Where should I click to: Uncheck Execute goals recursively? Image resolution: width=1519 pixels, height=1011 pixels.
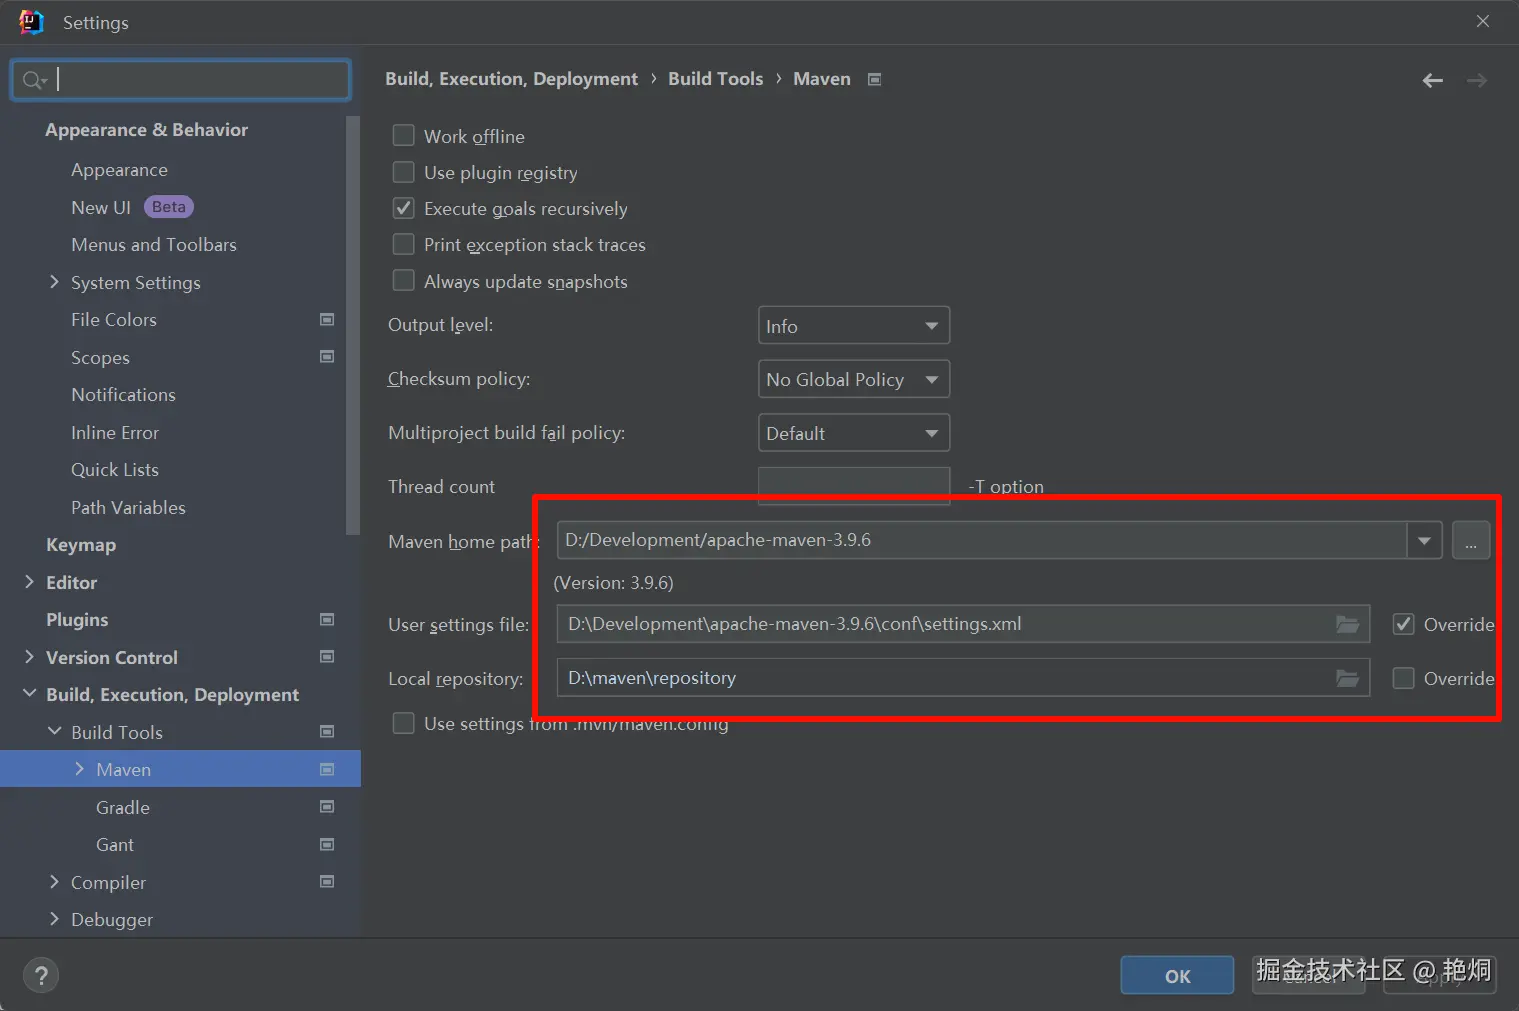pyautogui.click(x=403, y=208)
